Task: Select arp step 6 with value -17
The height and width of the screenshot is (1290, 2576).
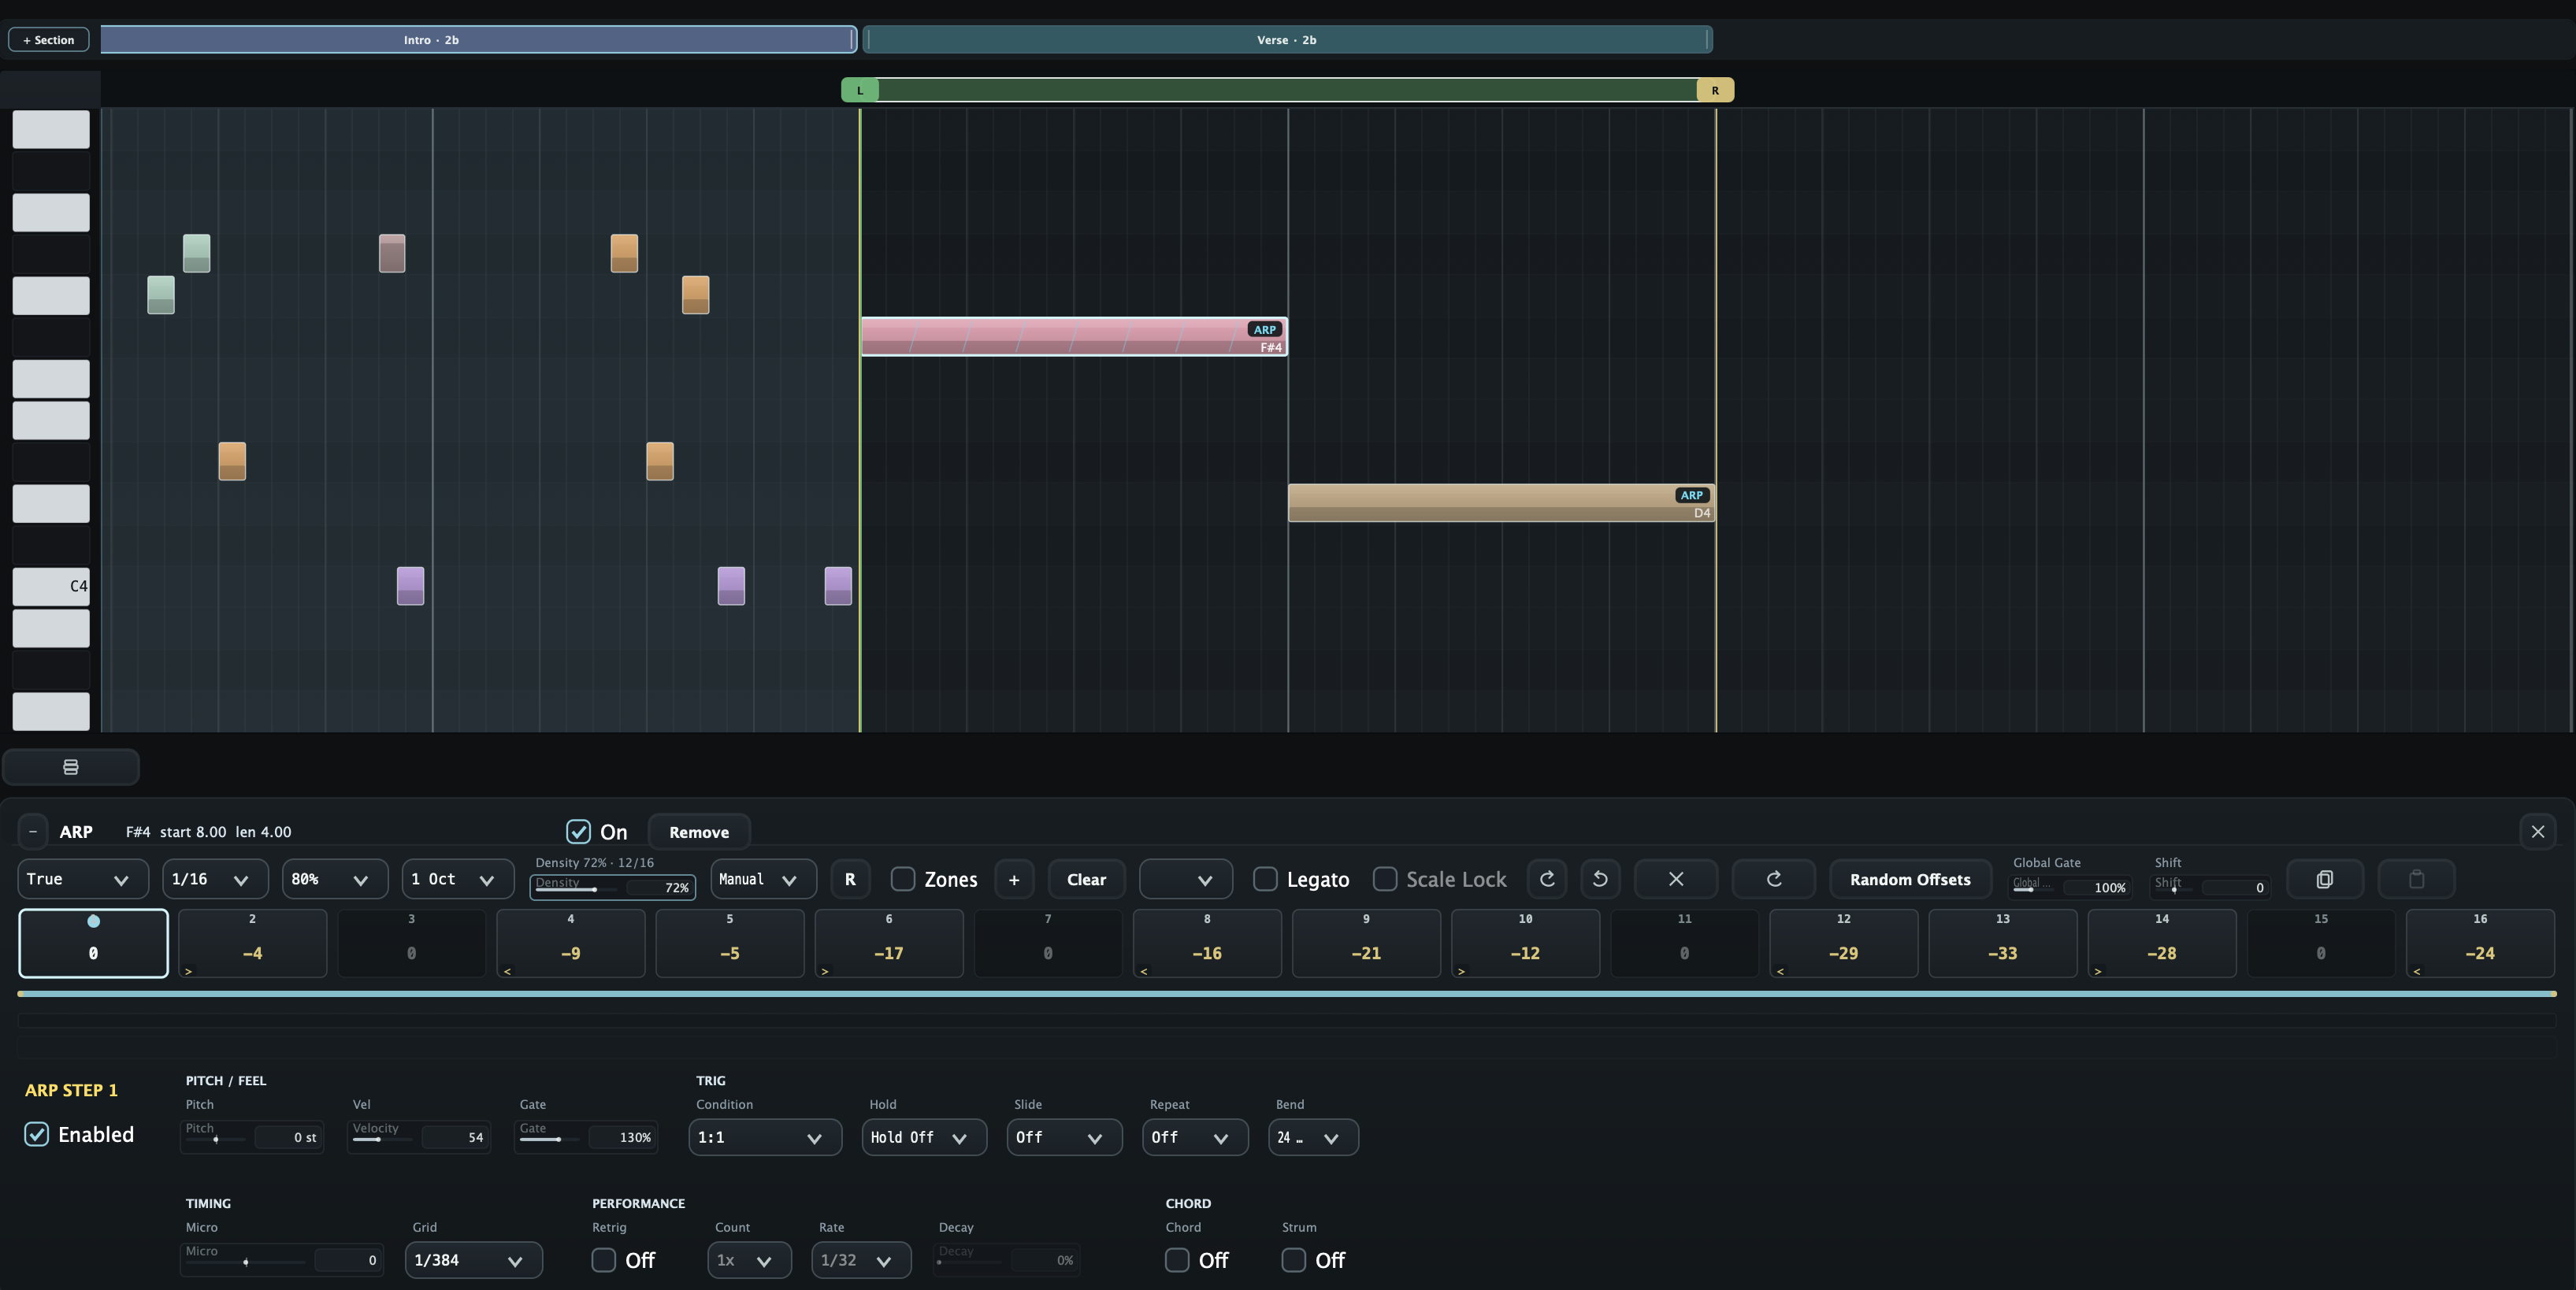Action: point(889,943)
